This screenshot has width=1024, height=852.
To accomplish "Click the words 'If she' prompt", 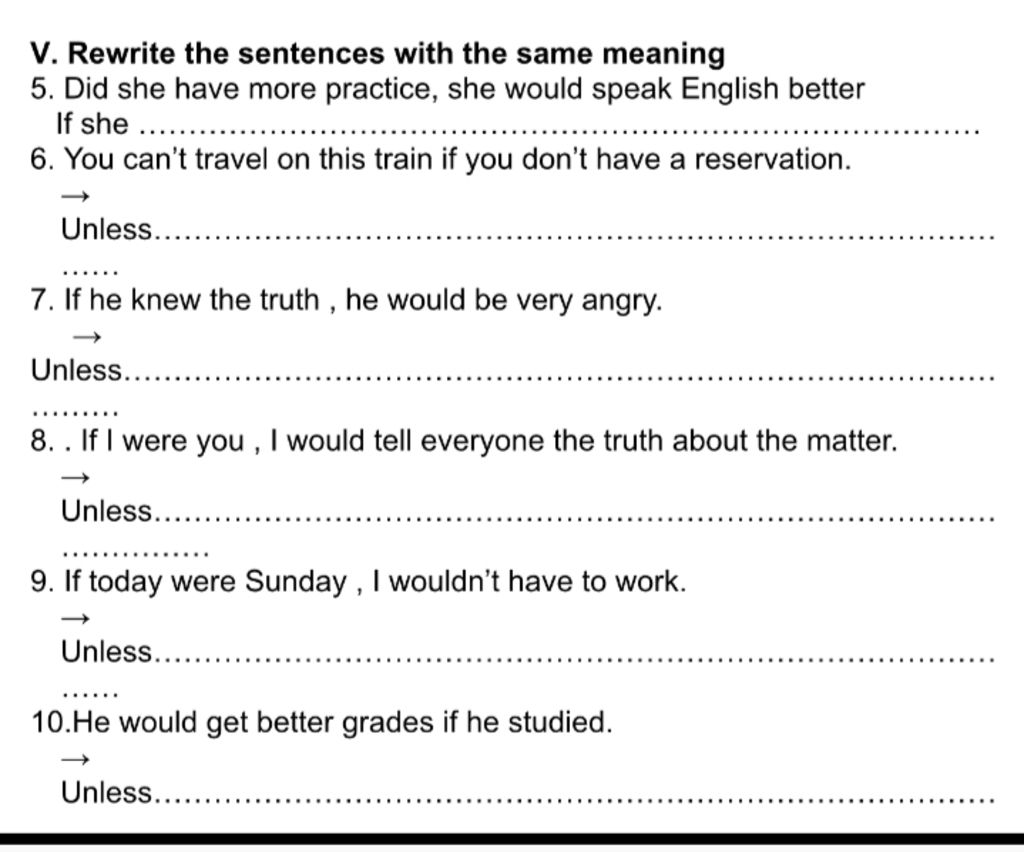I will pyautogui.click(x=93, y=123).
